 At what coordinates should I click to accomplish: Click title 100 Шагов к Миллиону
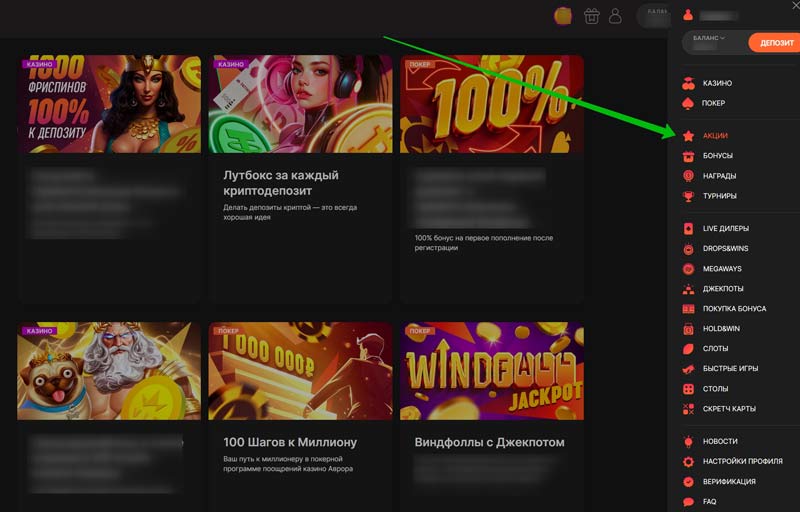[290, 442]
